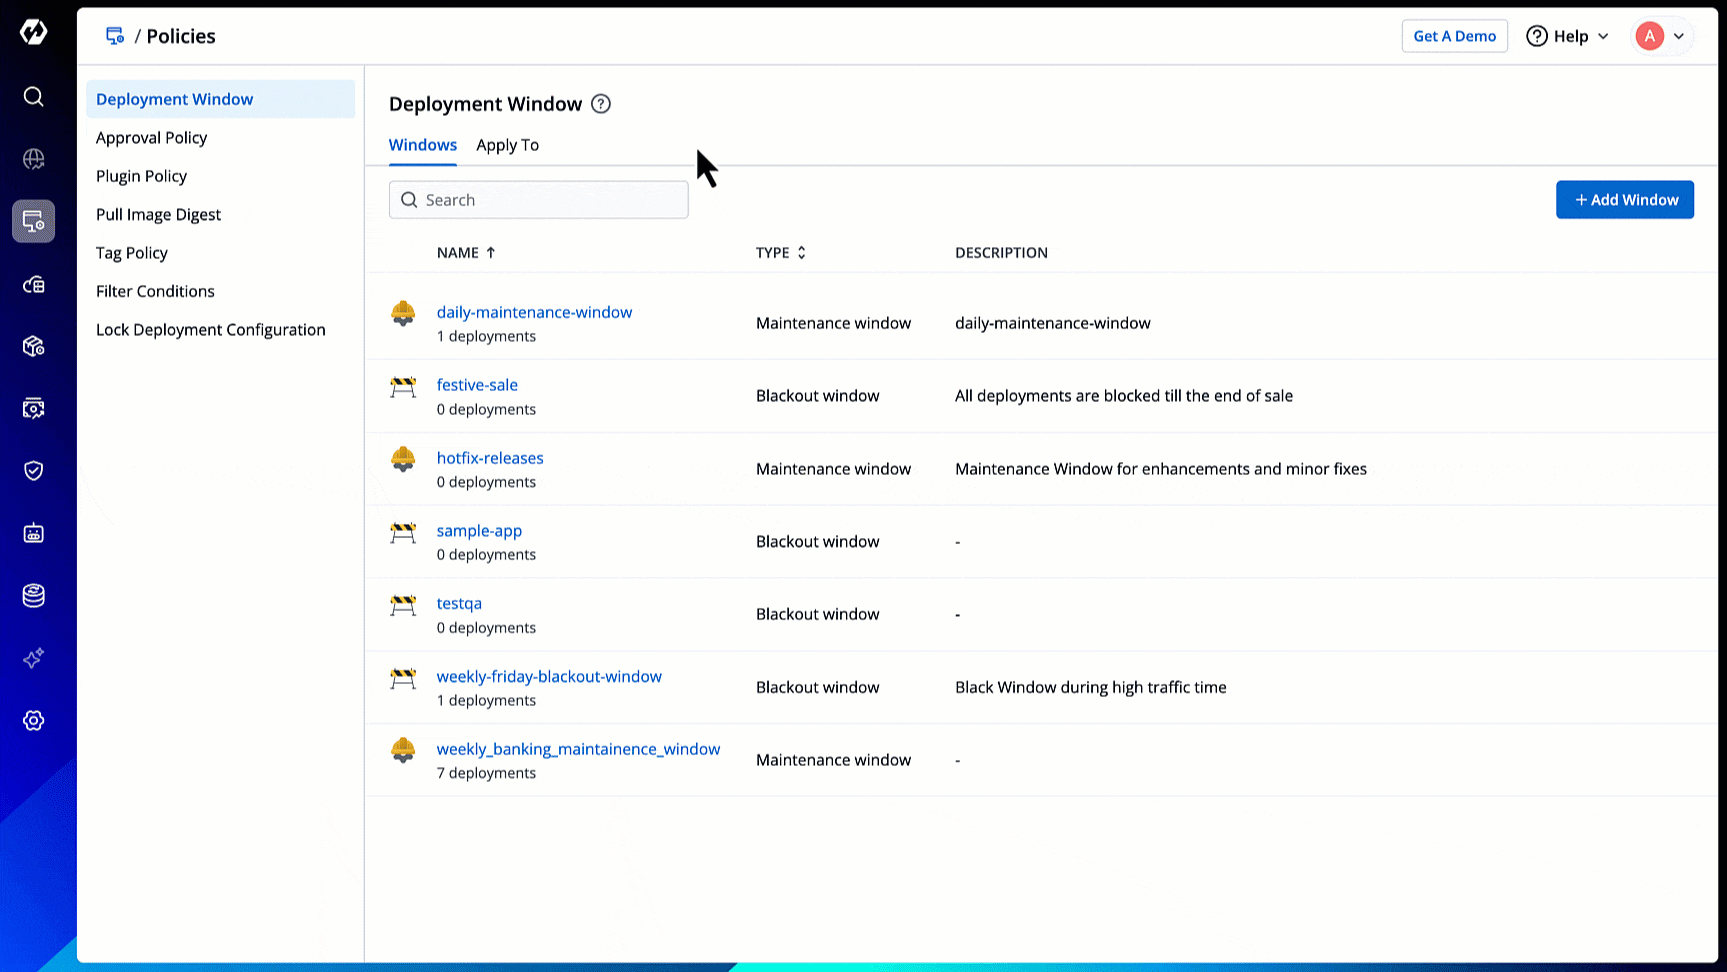Open the search icon in sidebar
This screenshot has height=972, width=1727.
point(33,96)
